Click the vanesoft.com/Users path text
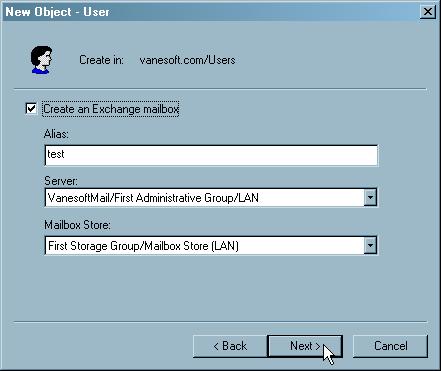 coord(187,60)
